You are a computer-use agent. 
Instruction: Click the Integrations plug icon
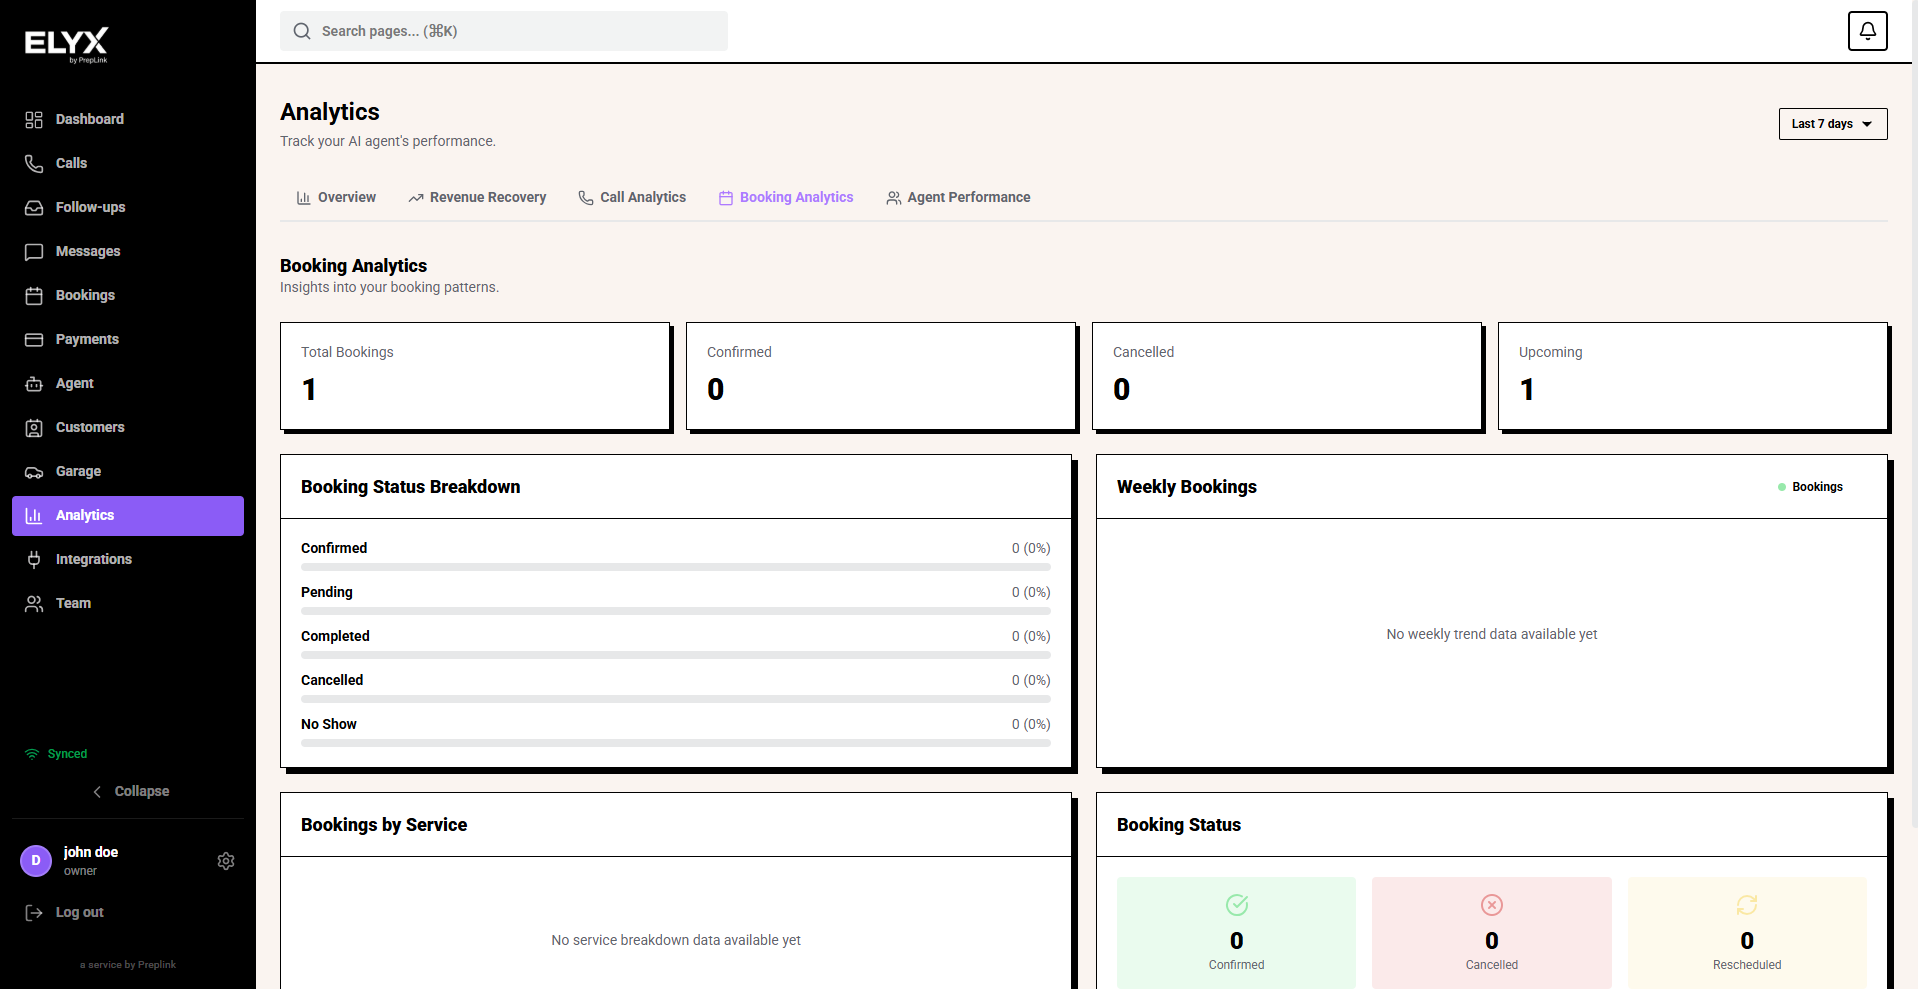pyautogui.click(x=34, y=560)
